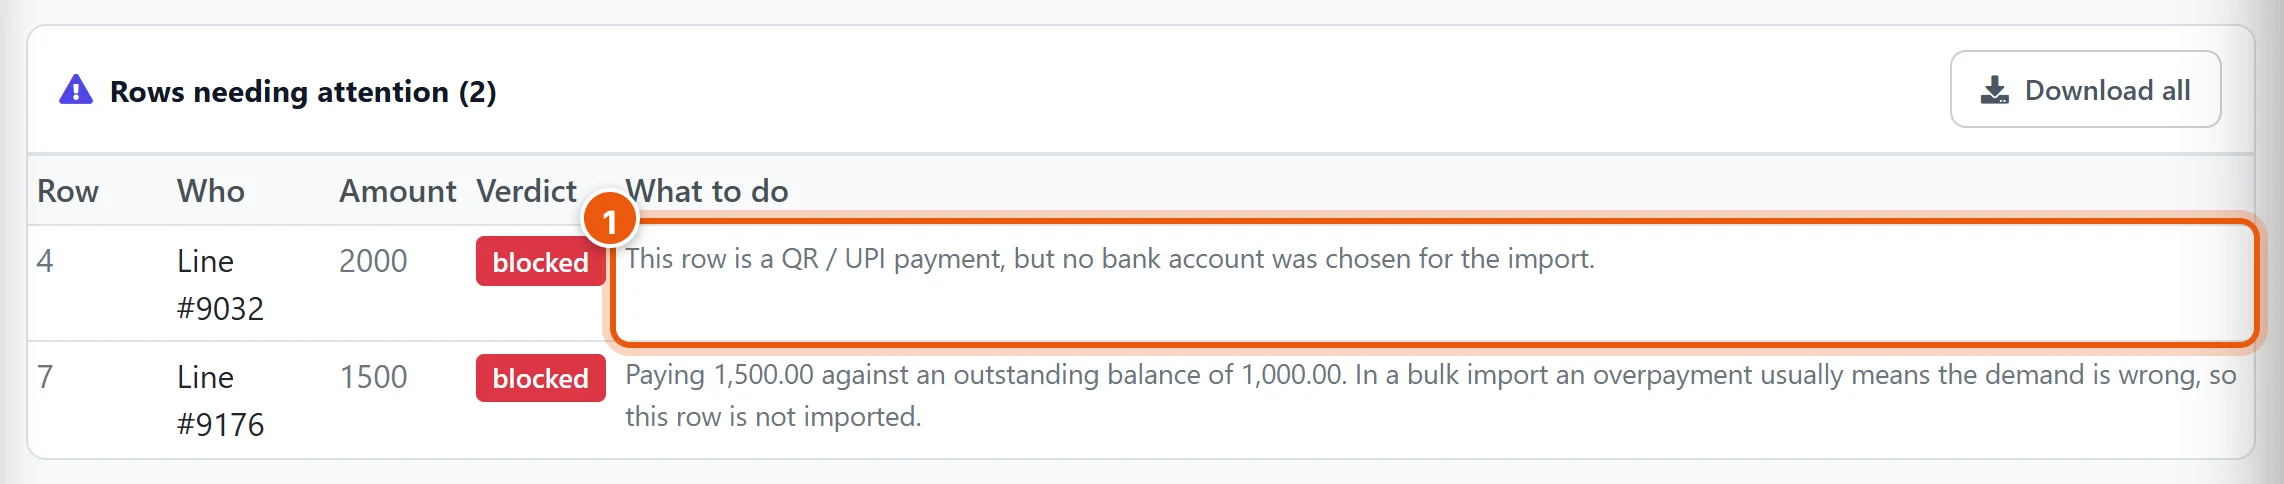This screenshot has width=2284, height=484.
Task: Click the Who column header
Action: point(211,191)
